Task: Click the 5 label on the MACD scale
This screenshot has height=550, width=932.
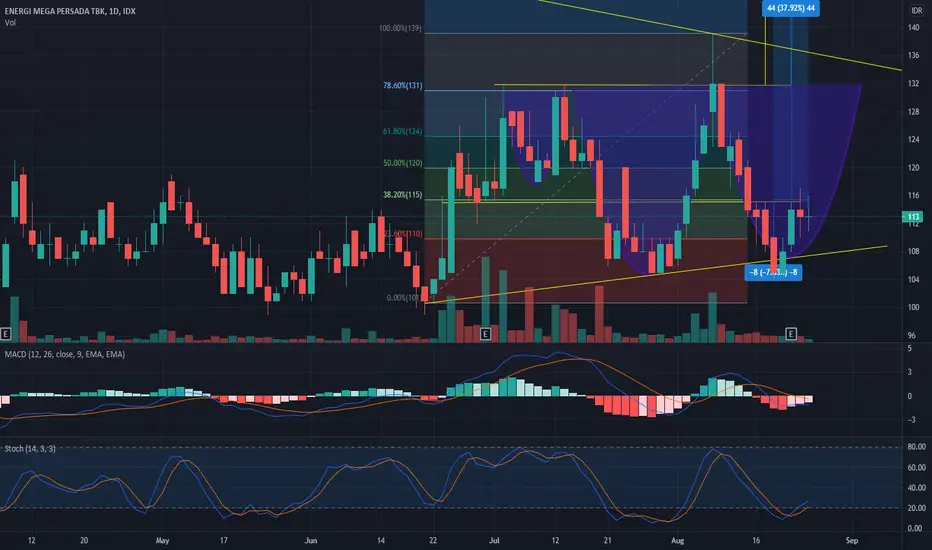Action: click(909, 348)
